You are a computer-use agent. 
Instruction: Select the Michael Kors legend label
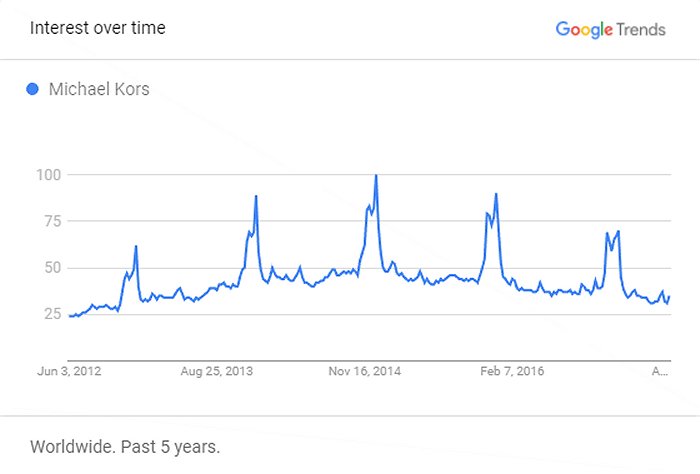(x=99, y=89)
